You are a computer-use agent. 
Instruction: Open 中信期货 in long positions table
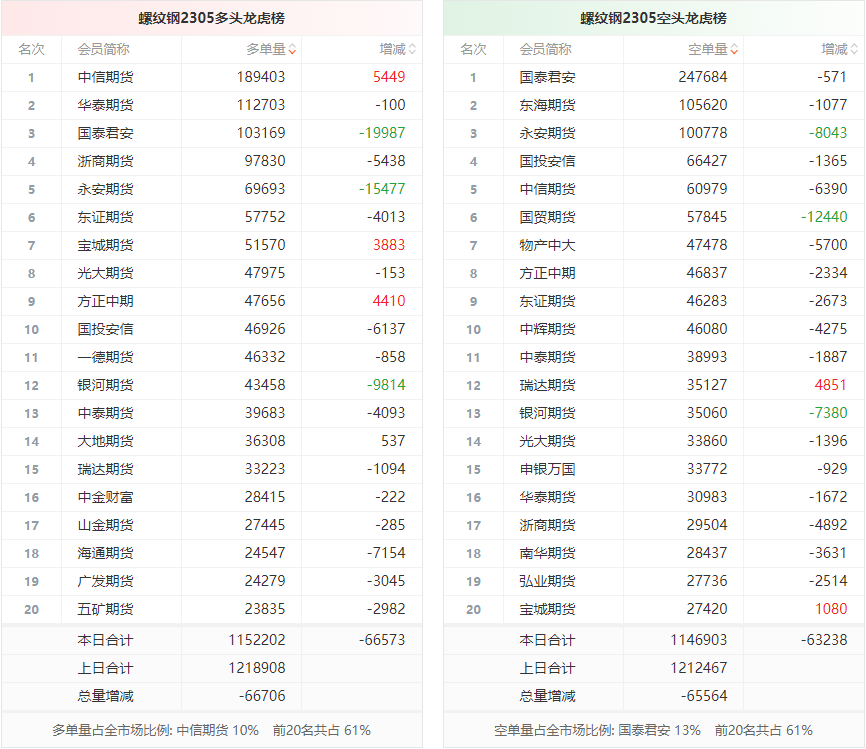(105, 77)
